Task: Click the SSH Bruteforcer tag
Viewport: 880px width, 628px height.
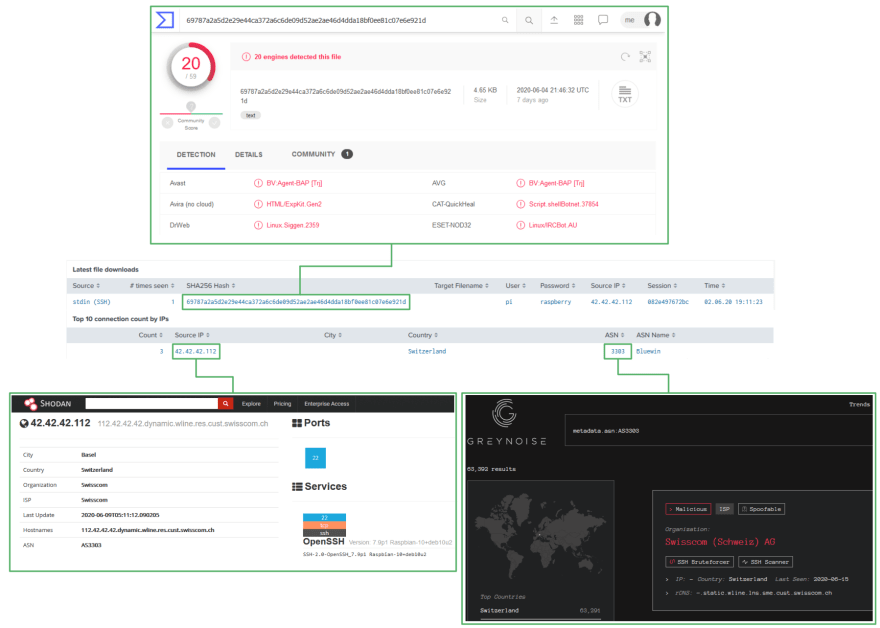Action: click(x=699, y=562)
